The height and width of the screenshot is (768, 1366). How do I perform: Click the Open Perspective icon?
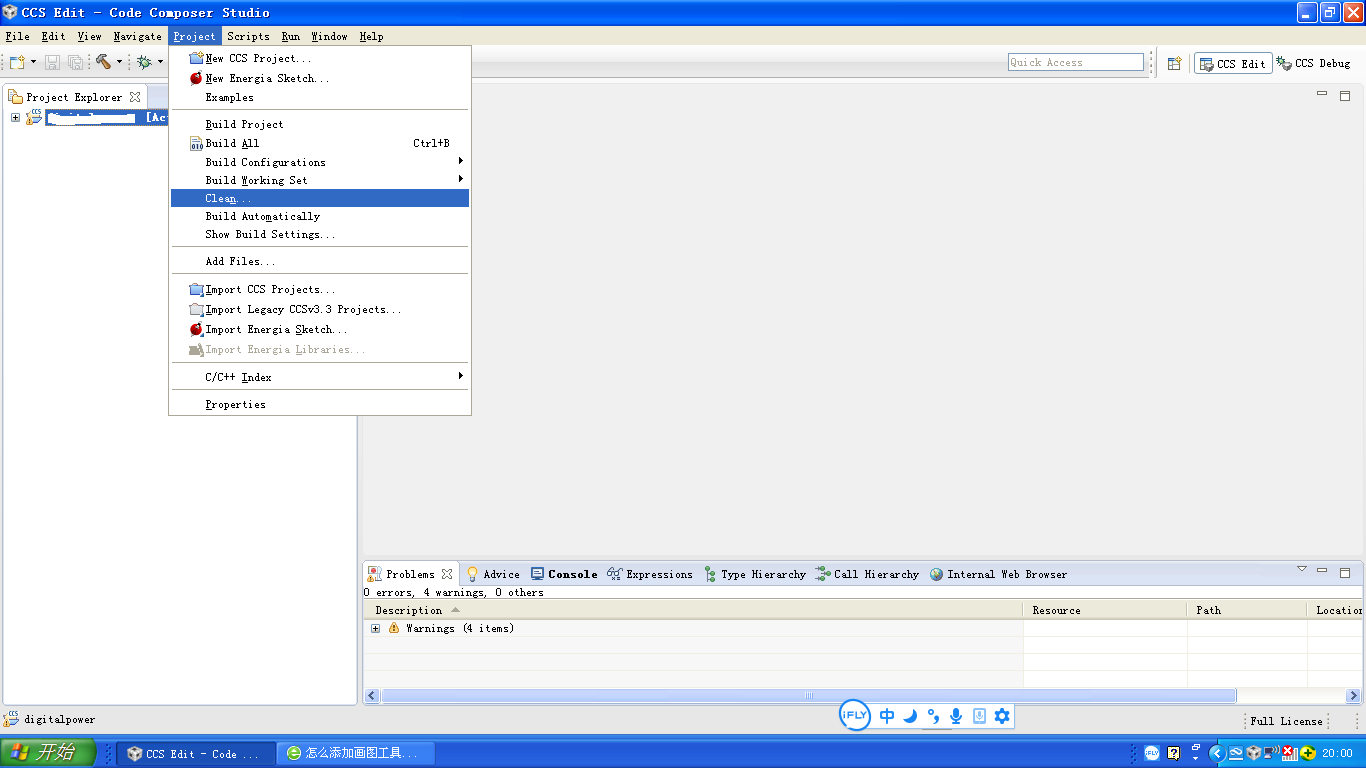click(x=1175, y=63)
